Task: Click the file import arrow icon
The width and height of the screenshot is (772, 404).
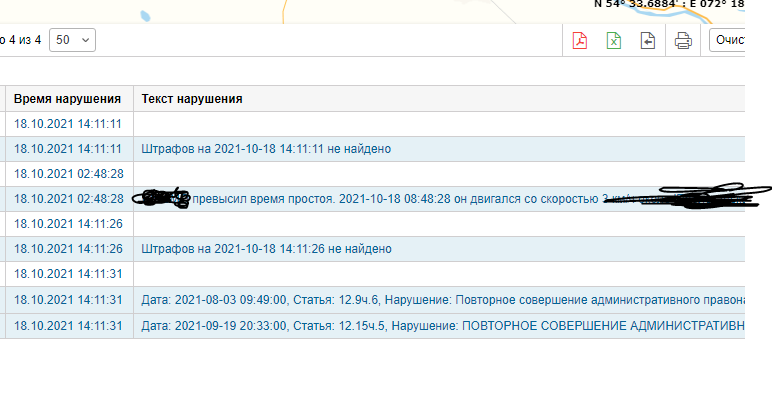Action: 648,41
